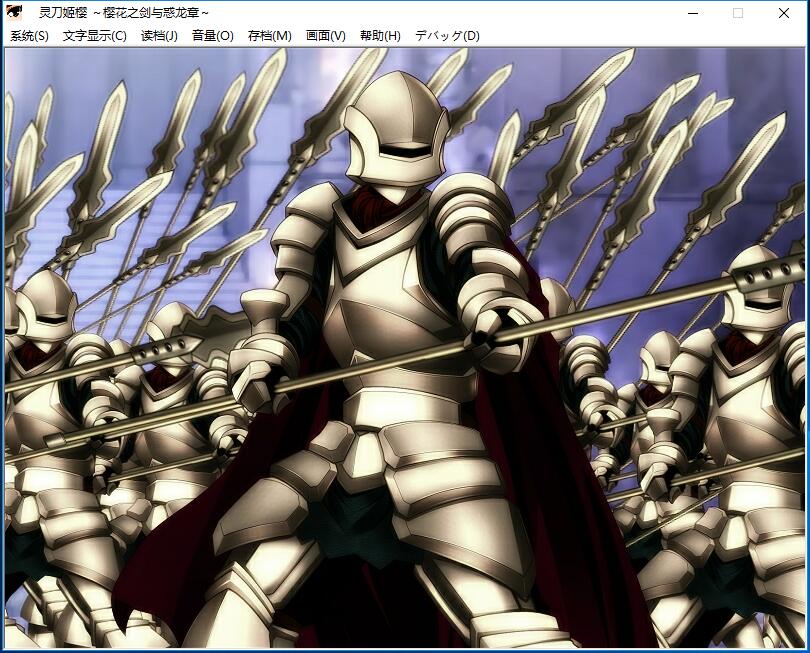Open the 系统(S) menu
810x653 pixels.
pyautogui.click(x=29, y=36)
